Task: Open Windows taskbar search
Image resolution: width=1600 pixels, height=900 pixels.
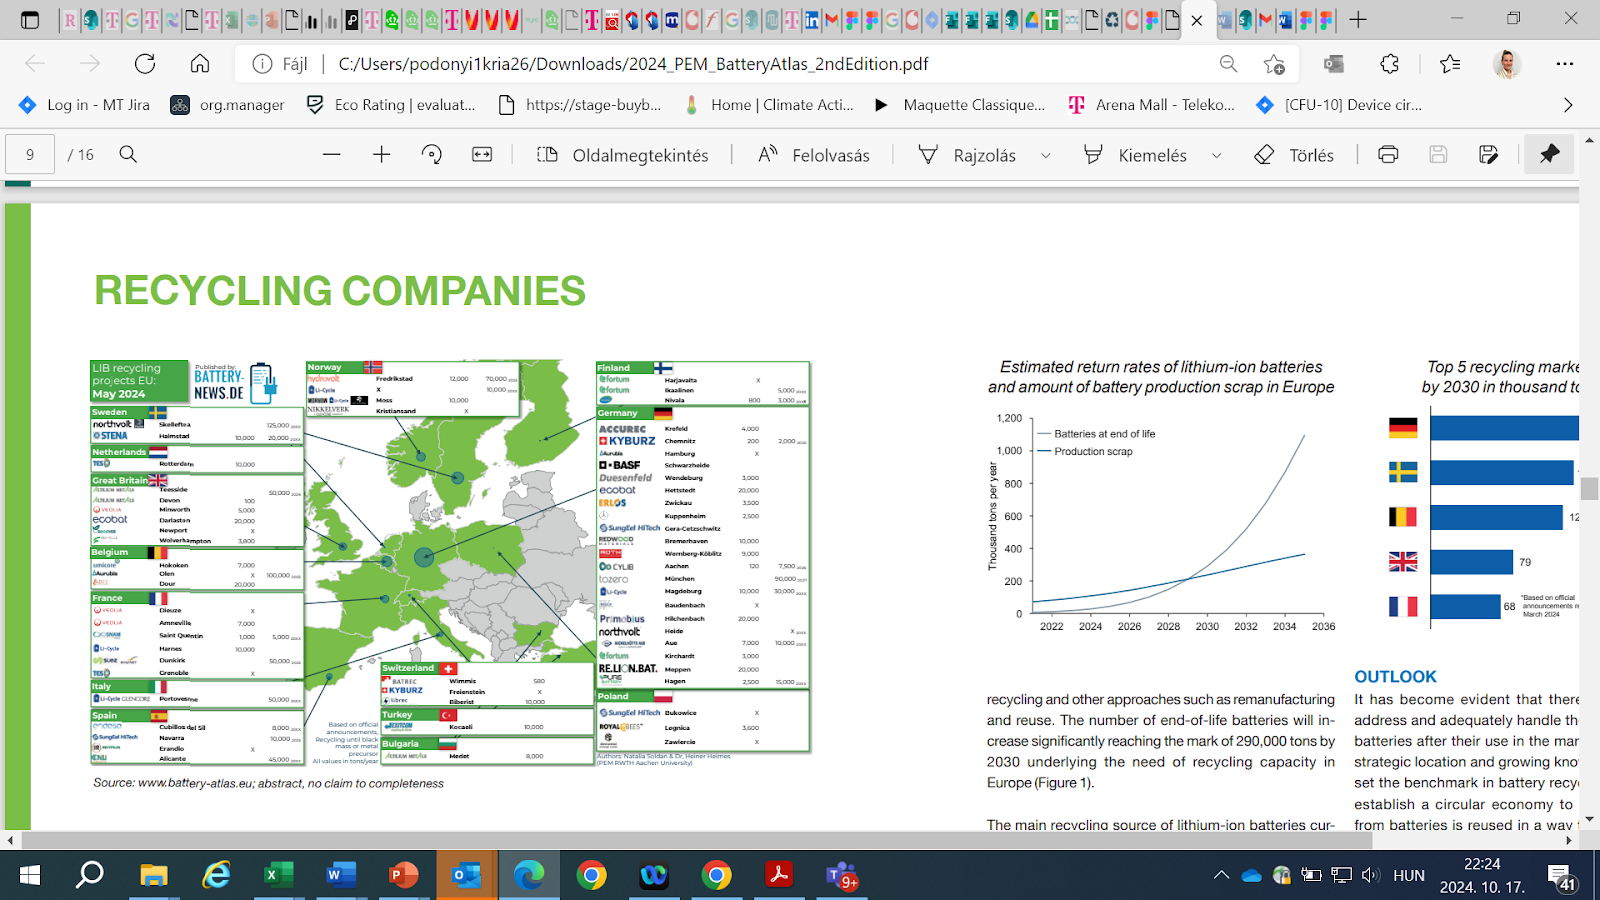Action: [90, 876]
